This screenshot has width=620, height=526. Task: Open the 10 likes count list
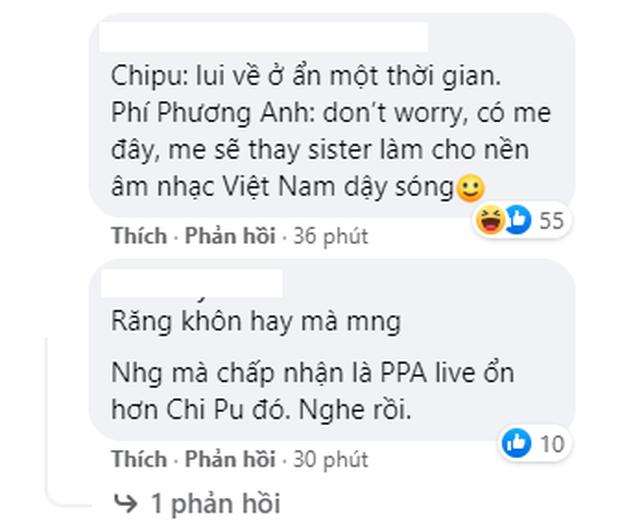[x=552, y=444]
